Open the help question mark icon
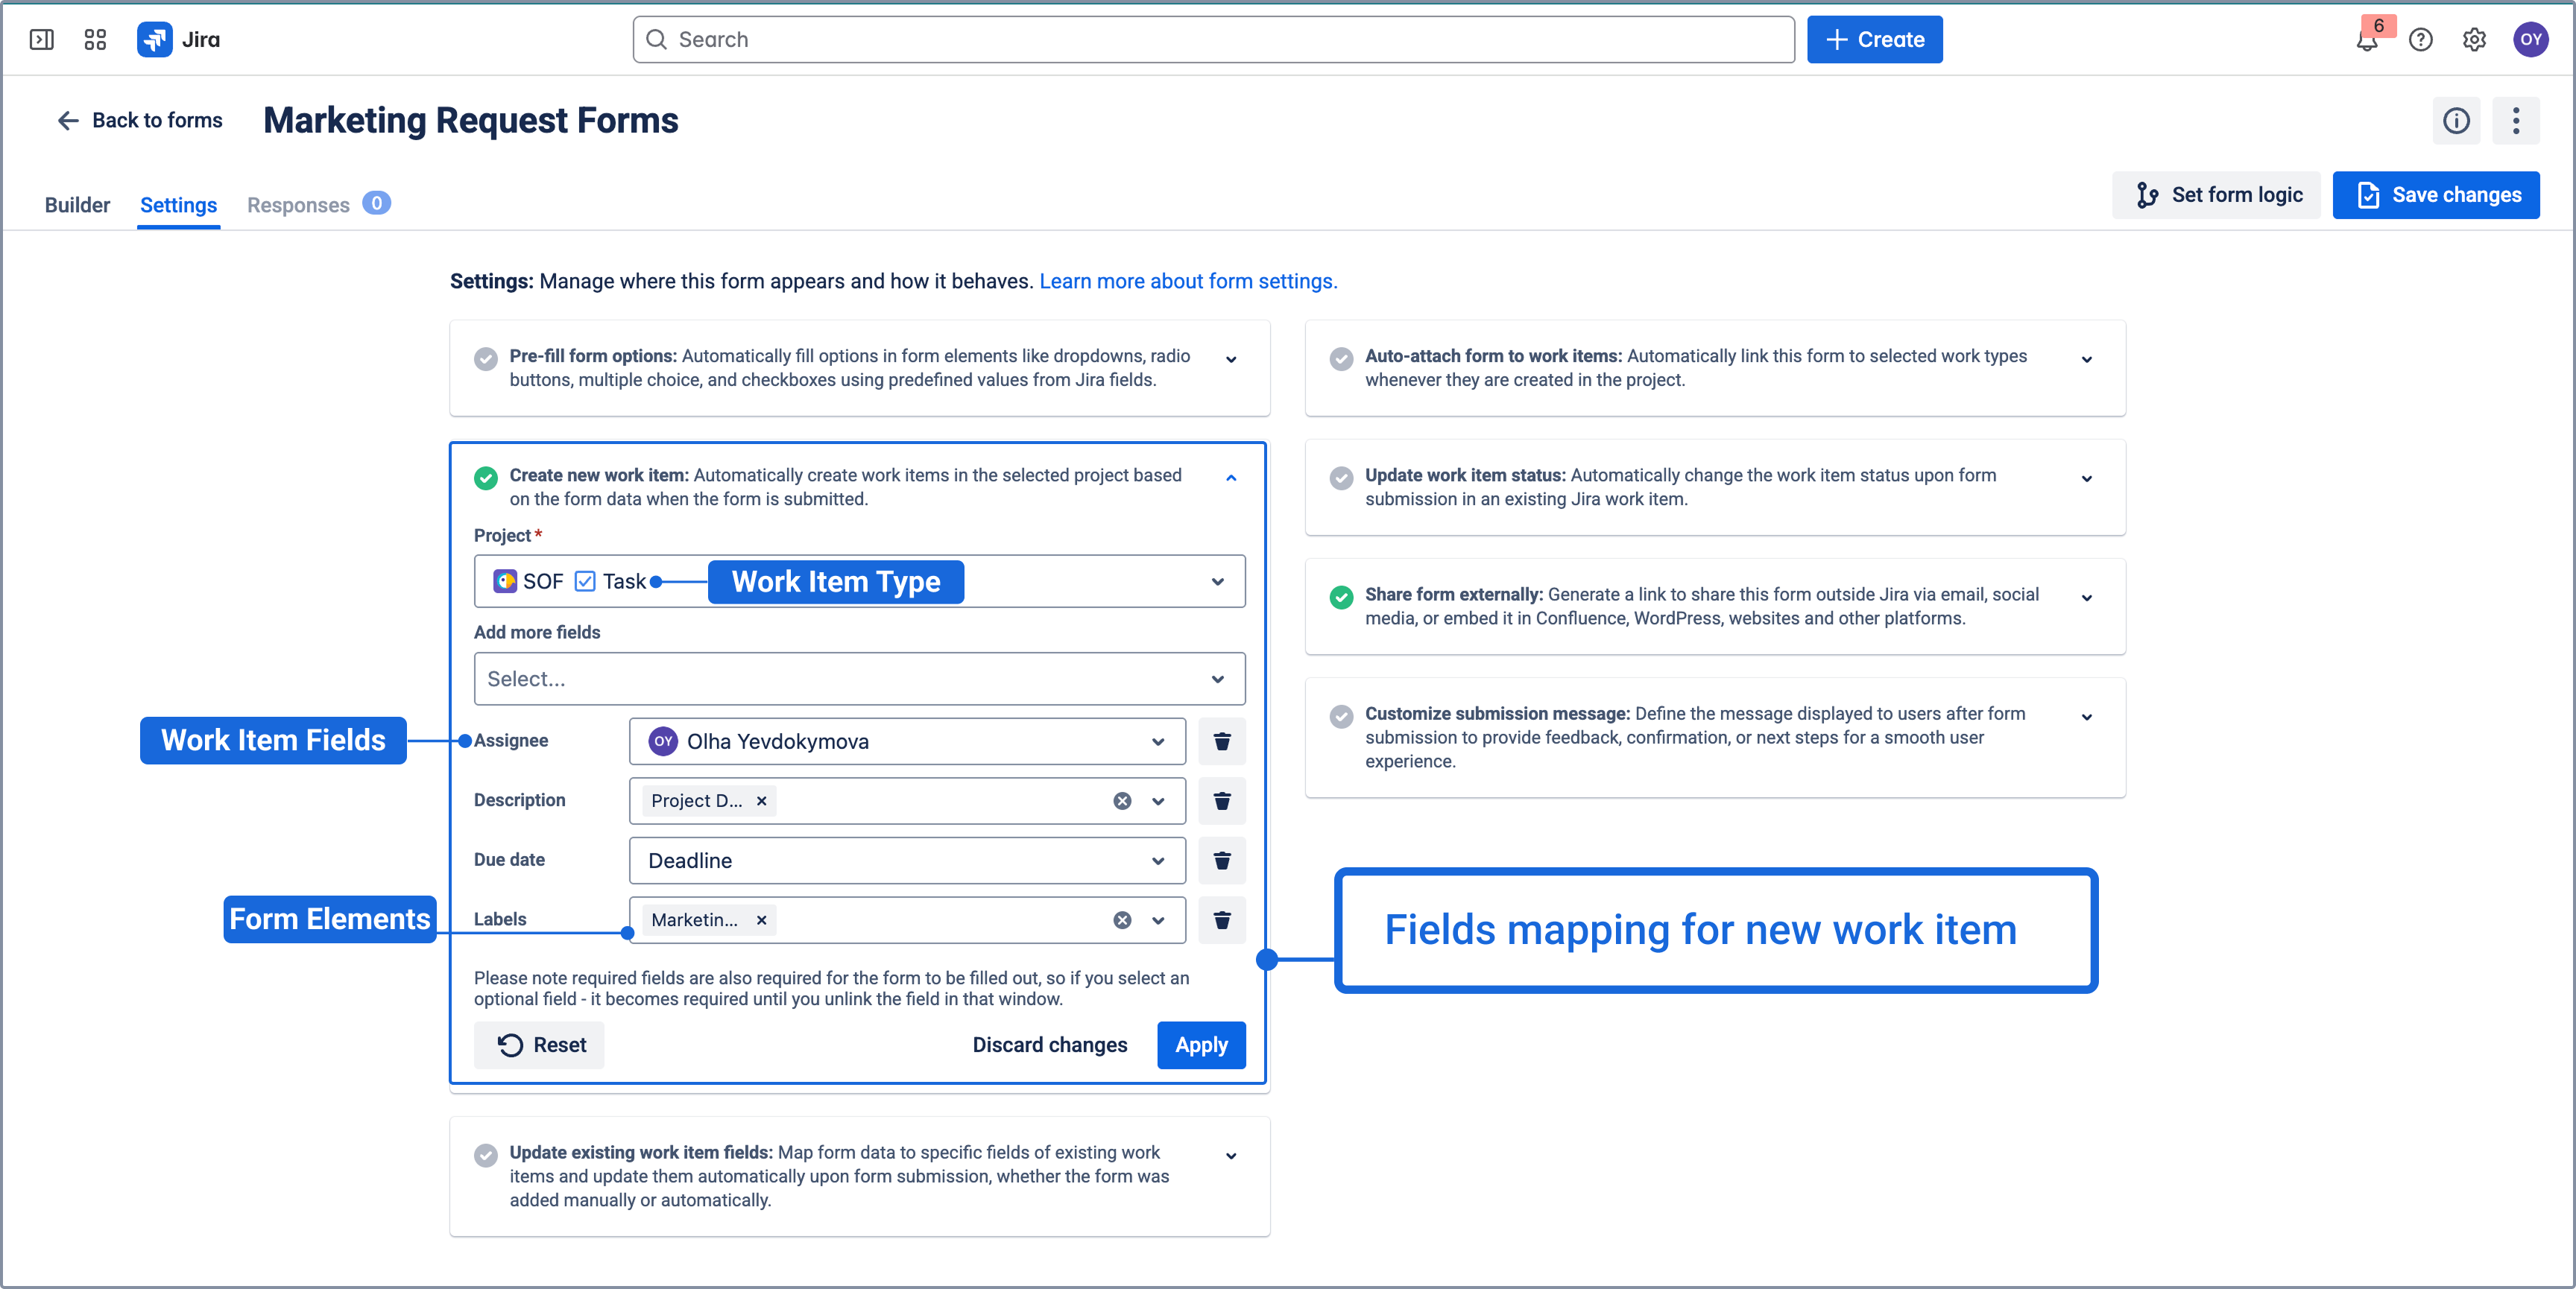This screenshot has width=2576, height=1289. pyautogui.click(x=2420, y=40)
